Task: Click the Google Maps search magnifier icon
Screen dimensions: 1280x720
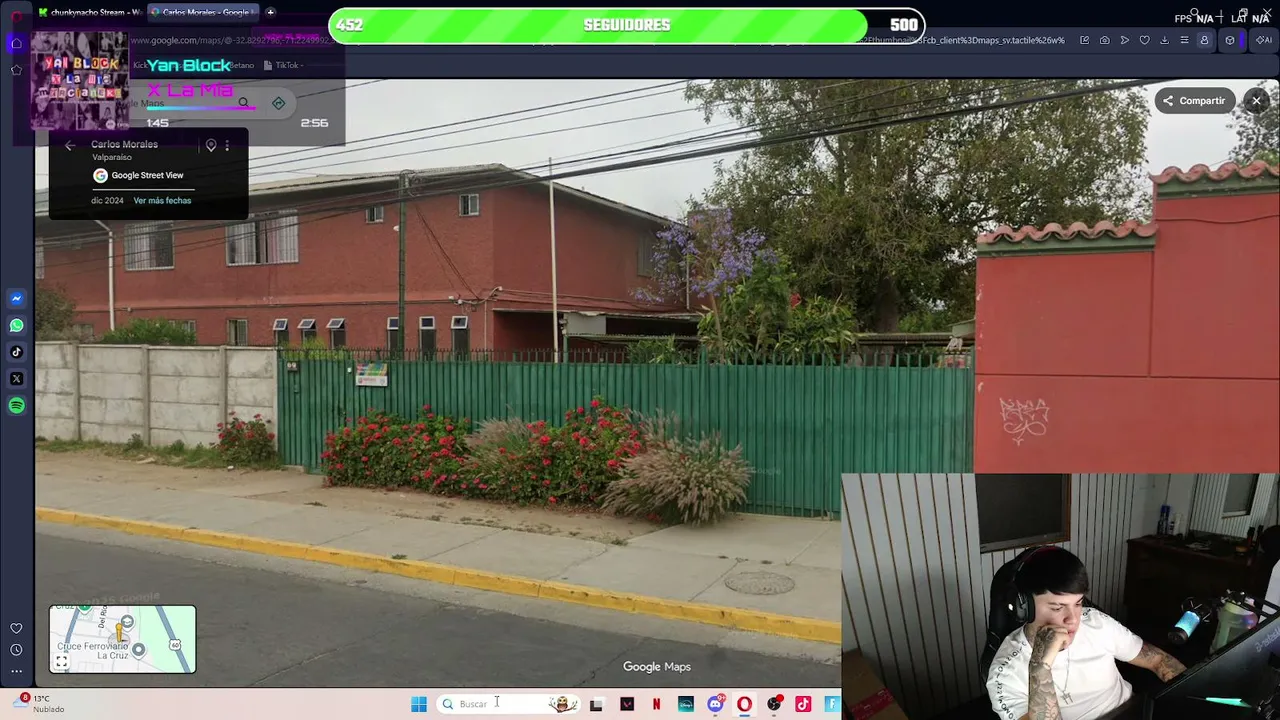Action: 243,102
